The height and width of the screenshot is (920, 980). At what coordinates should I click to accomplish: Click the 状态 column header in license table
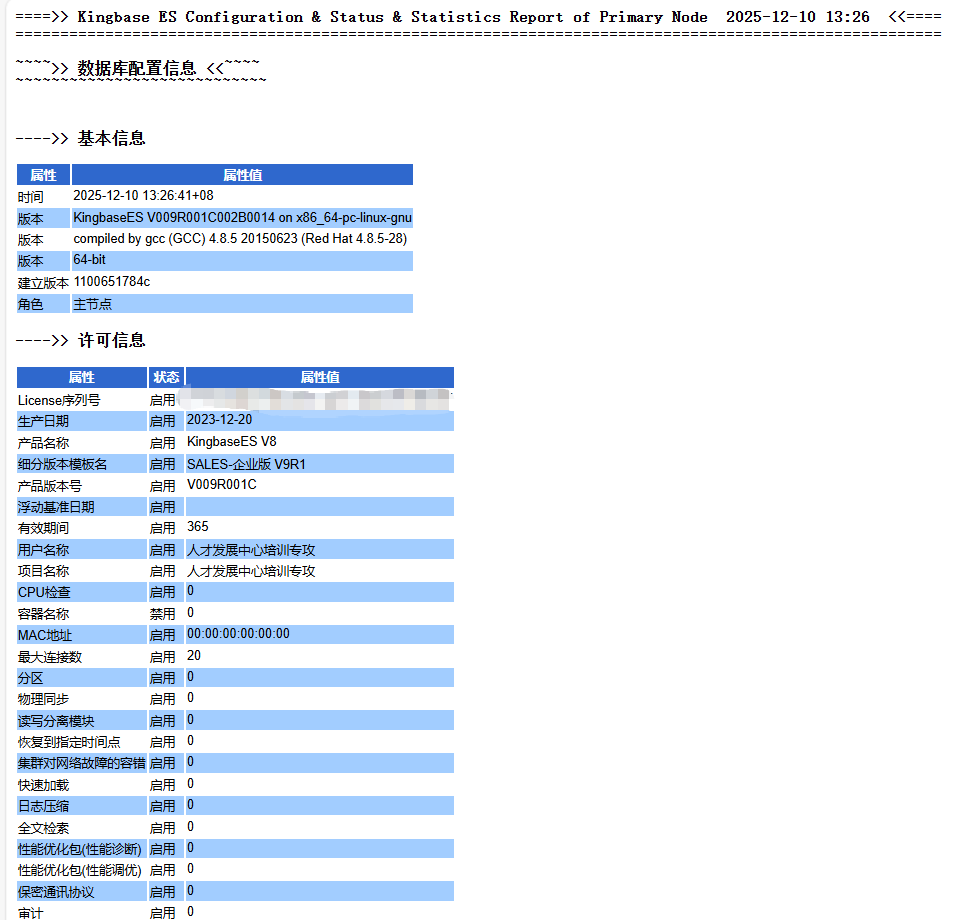pos(166,377)
